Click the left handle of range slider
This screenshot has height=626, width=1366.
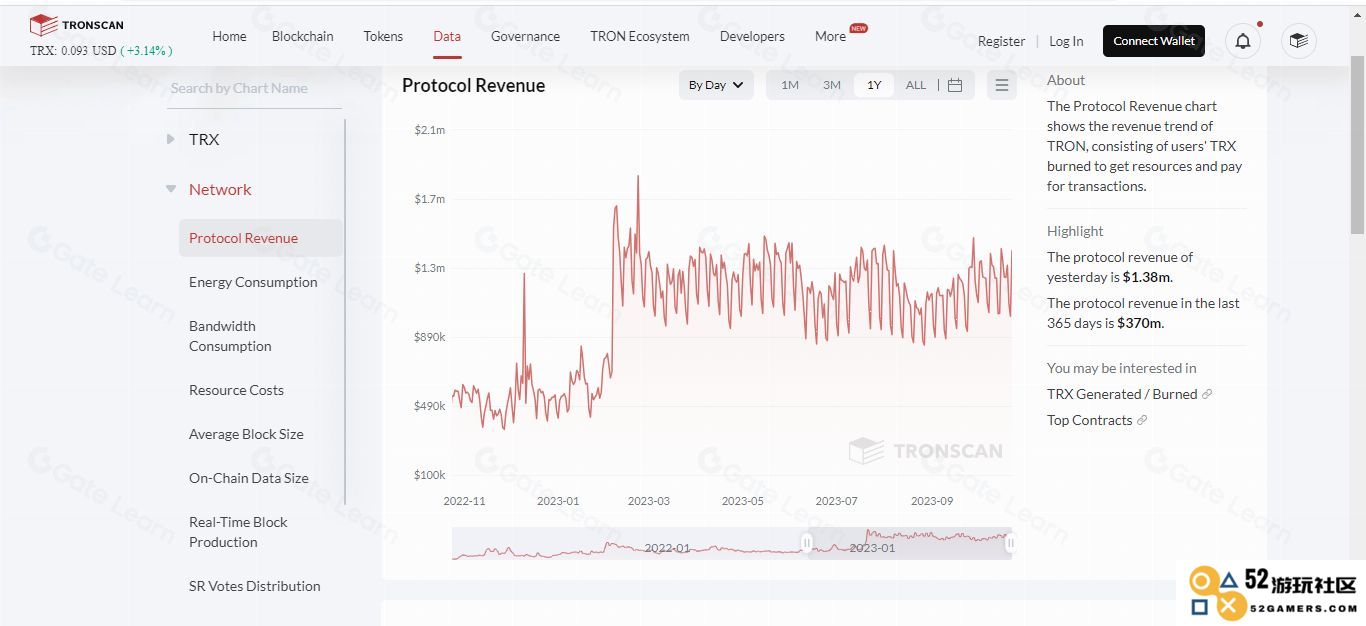click(807, 543)
